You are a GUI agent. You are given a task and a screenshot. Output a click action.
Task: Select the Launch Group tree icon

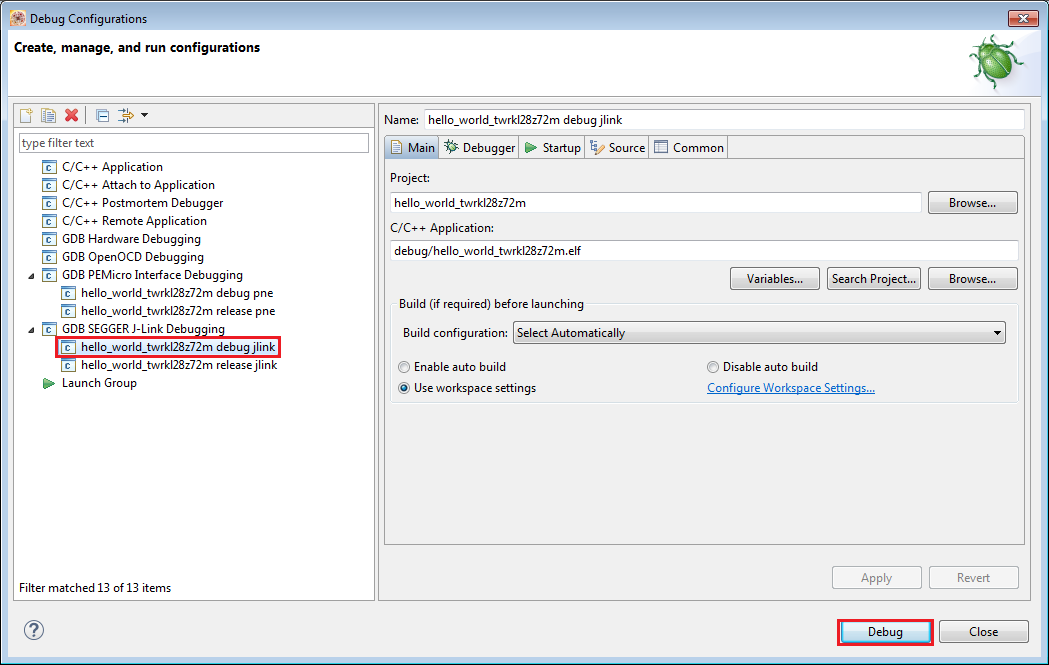pos(49,383)
